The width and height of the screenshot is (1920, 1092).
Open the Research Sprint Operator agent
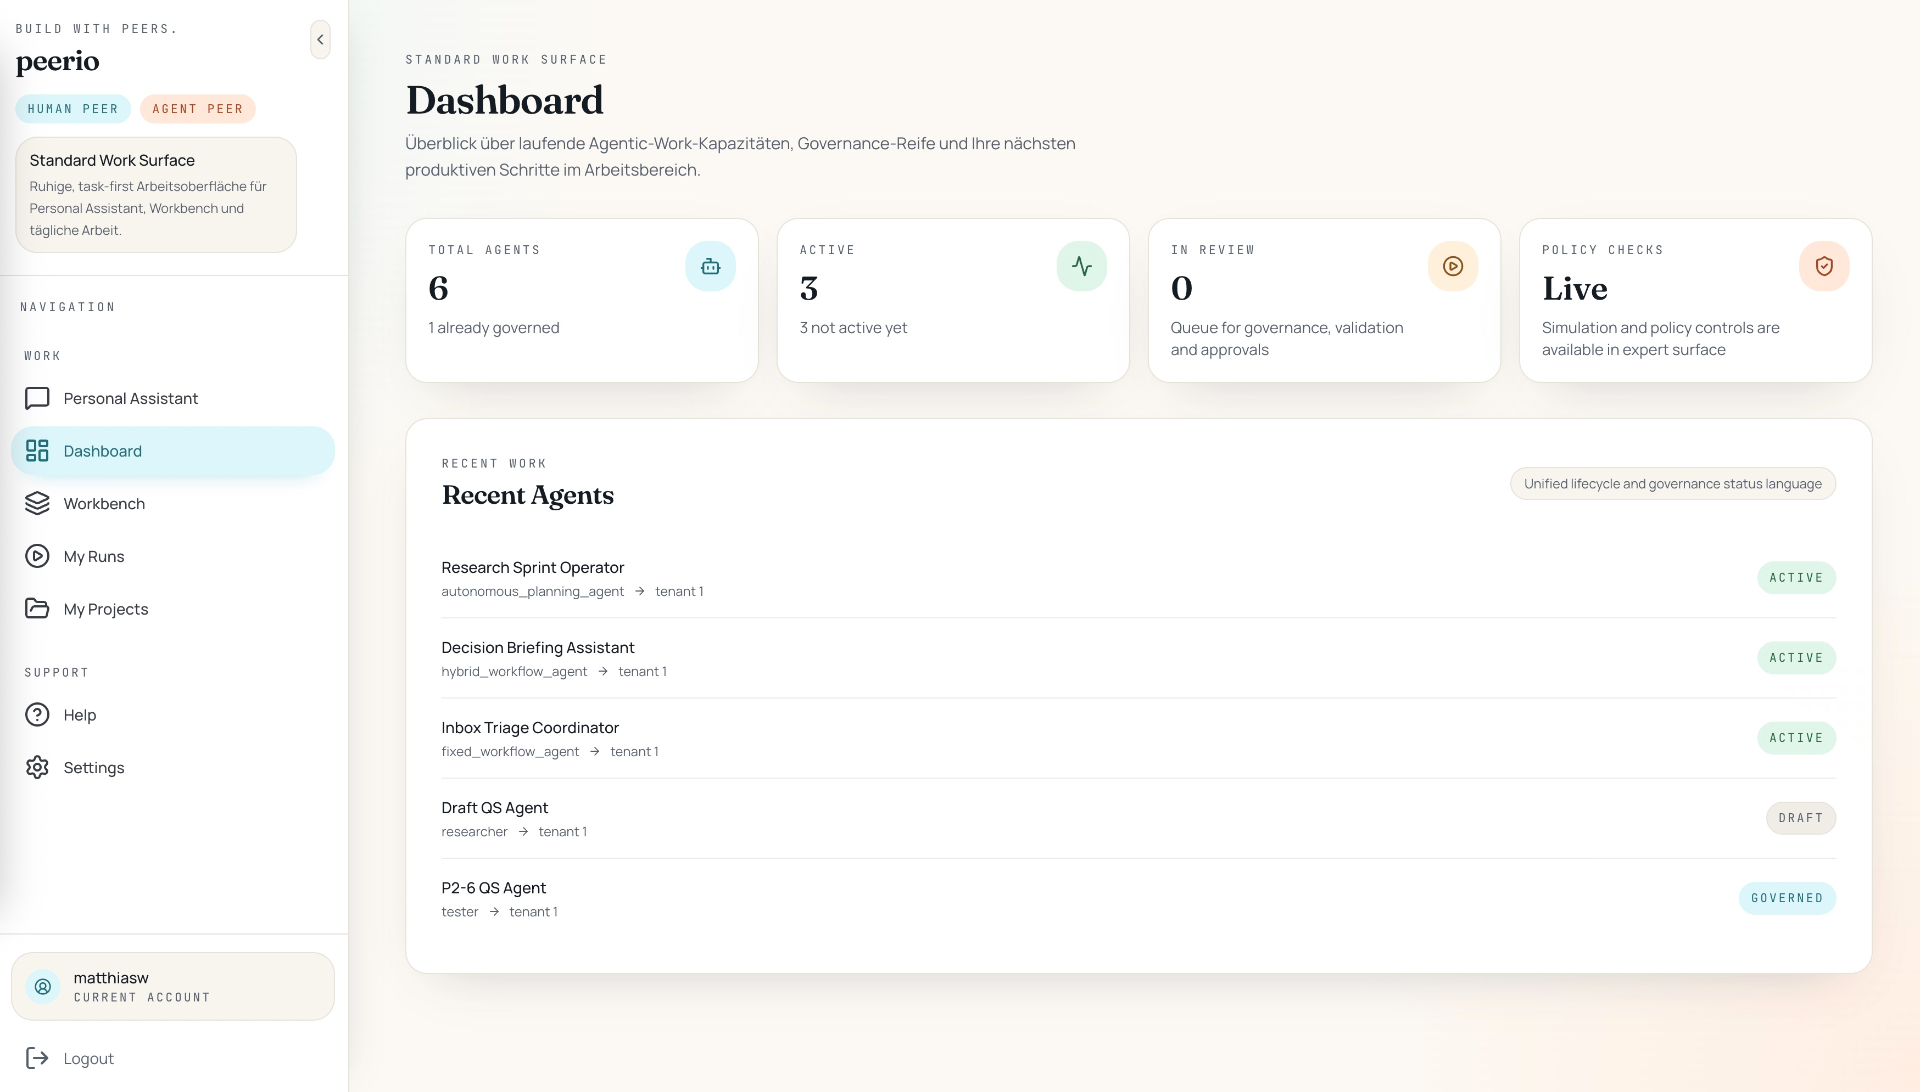1138,578
